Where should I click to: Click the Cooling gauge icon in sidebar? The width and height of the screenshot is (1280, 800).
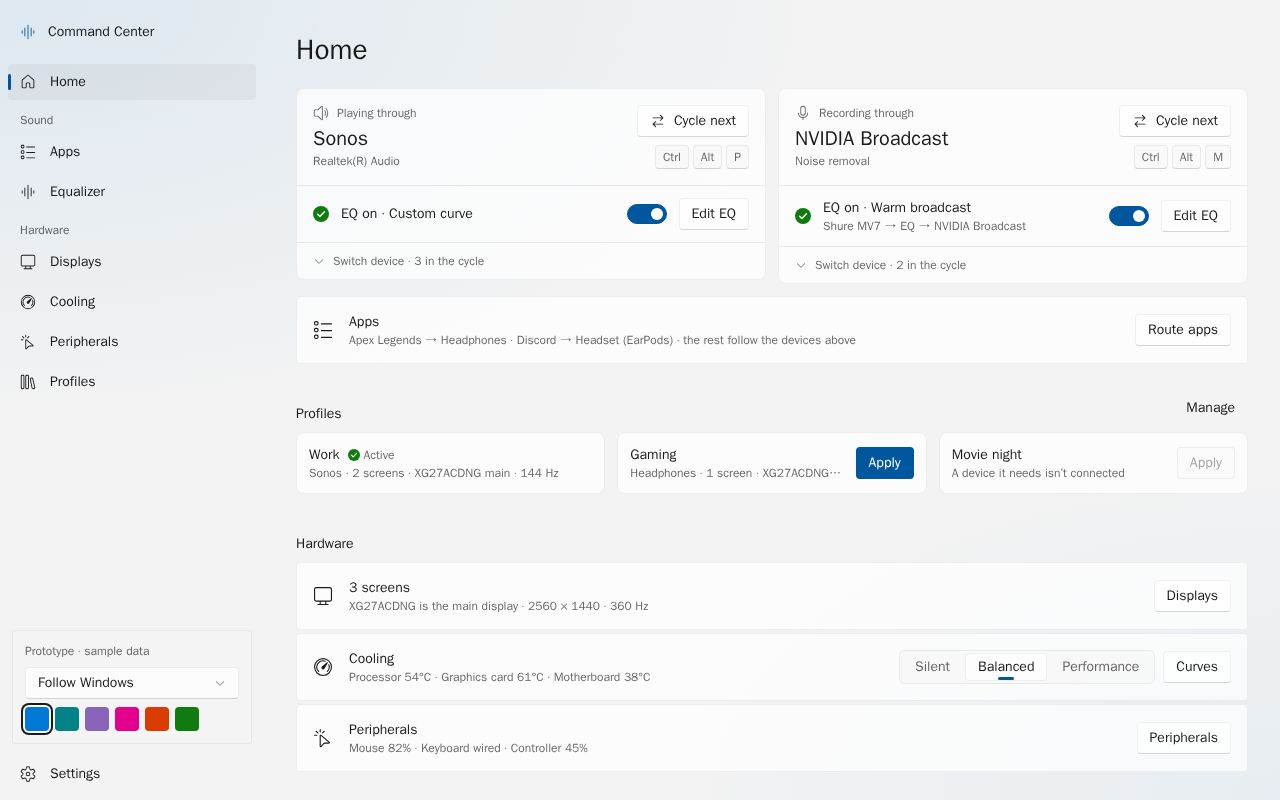pos(28,302)
